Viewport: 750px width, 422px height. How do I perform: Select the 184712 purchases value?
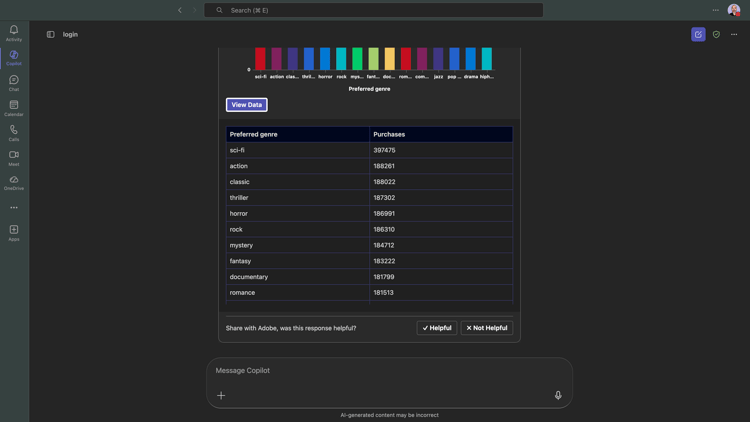[441, 245]
